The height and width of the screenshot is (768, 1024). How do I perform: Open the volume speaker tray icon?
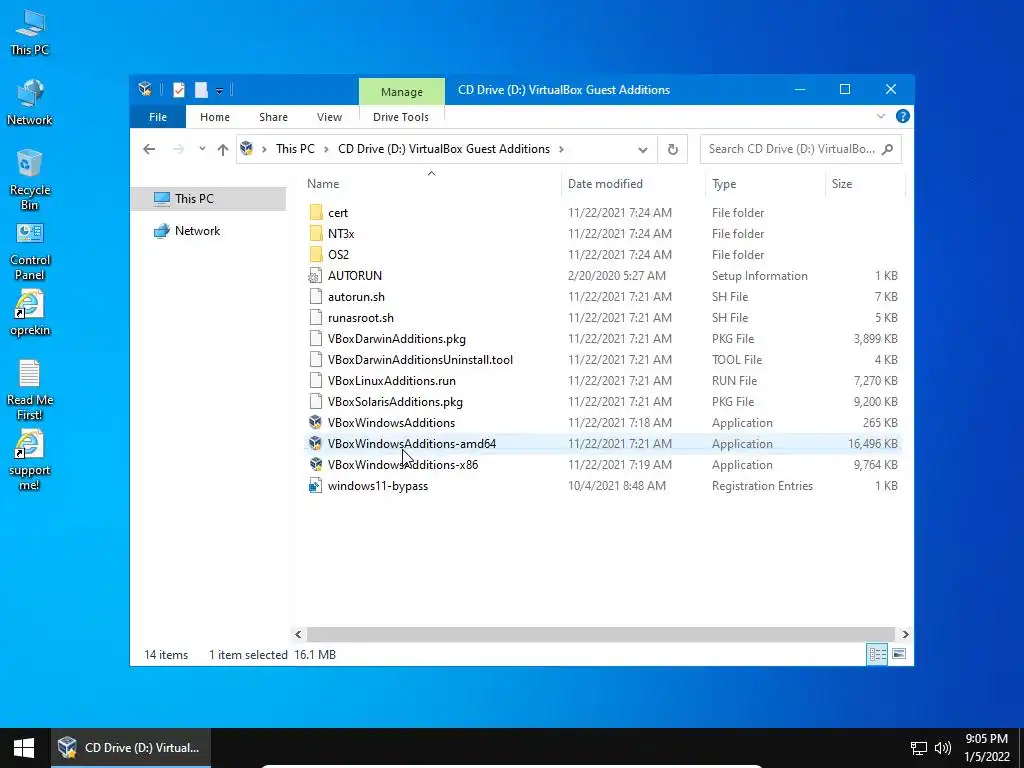click(942, 748)
